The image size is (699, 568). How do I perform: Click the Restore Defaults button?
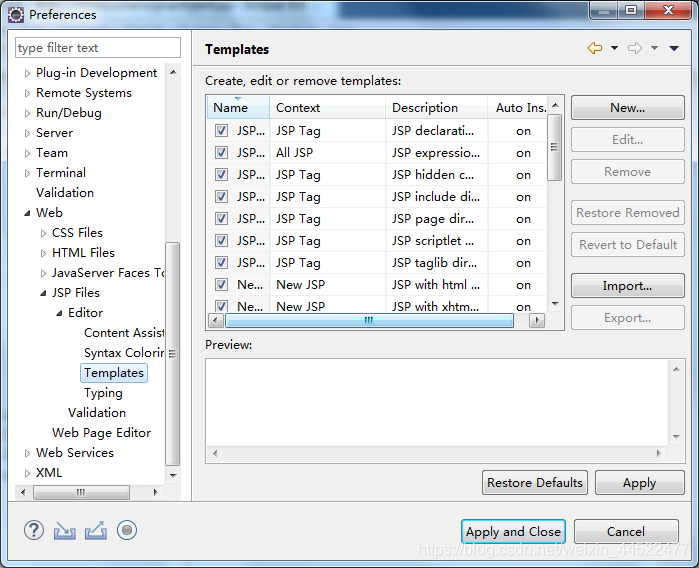click(535, 483)
